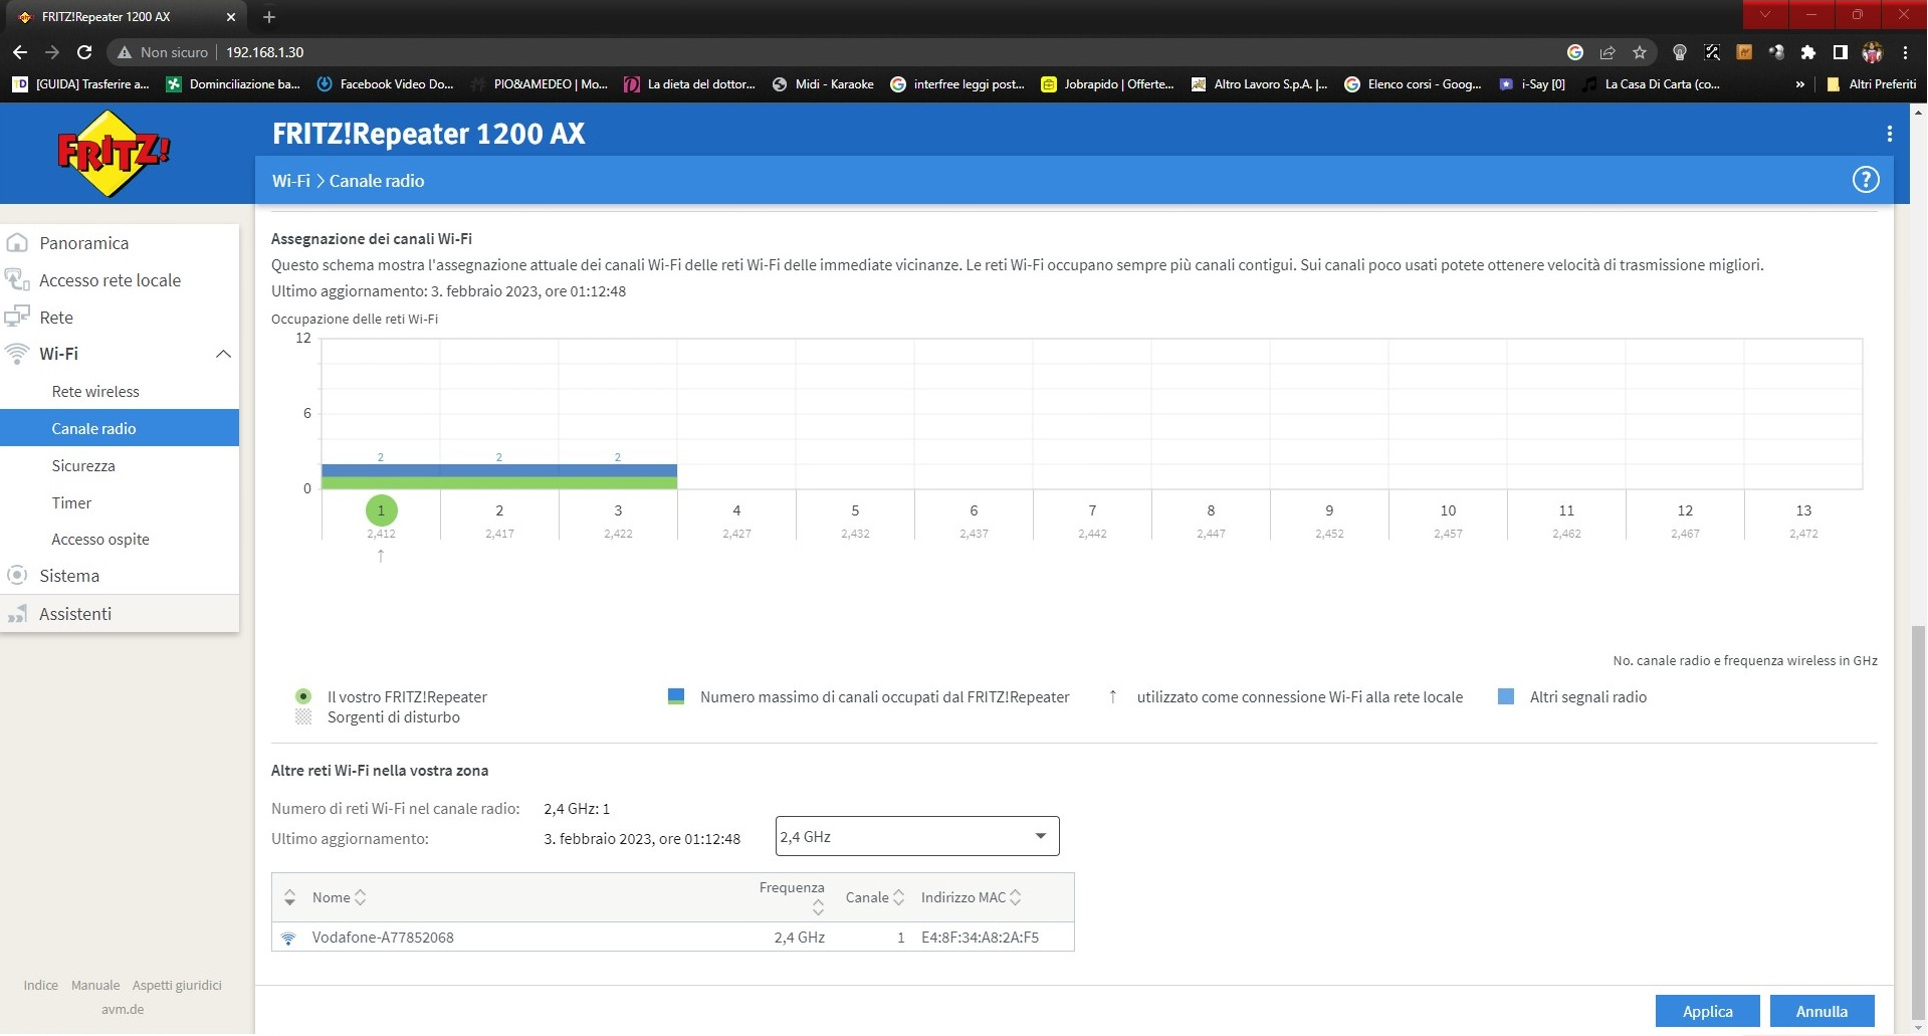The height and width of the screenshot is (1036, 1928).
Task: Open a new browser tab
Action: (269, 17)
